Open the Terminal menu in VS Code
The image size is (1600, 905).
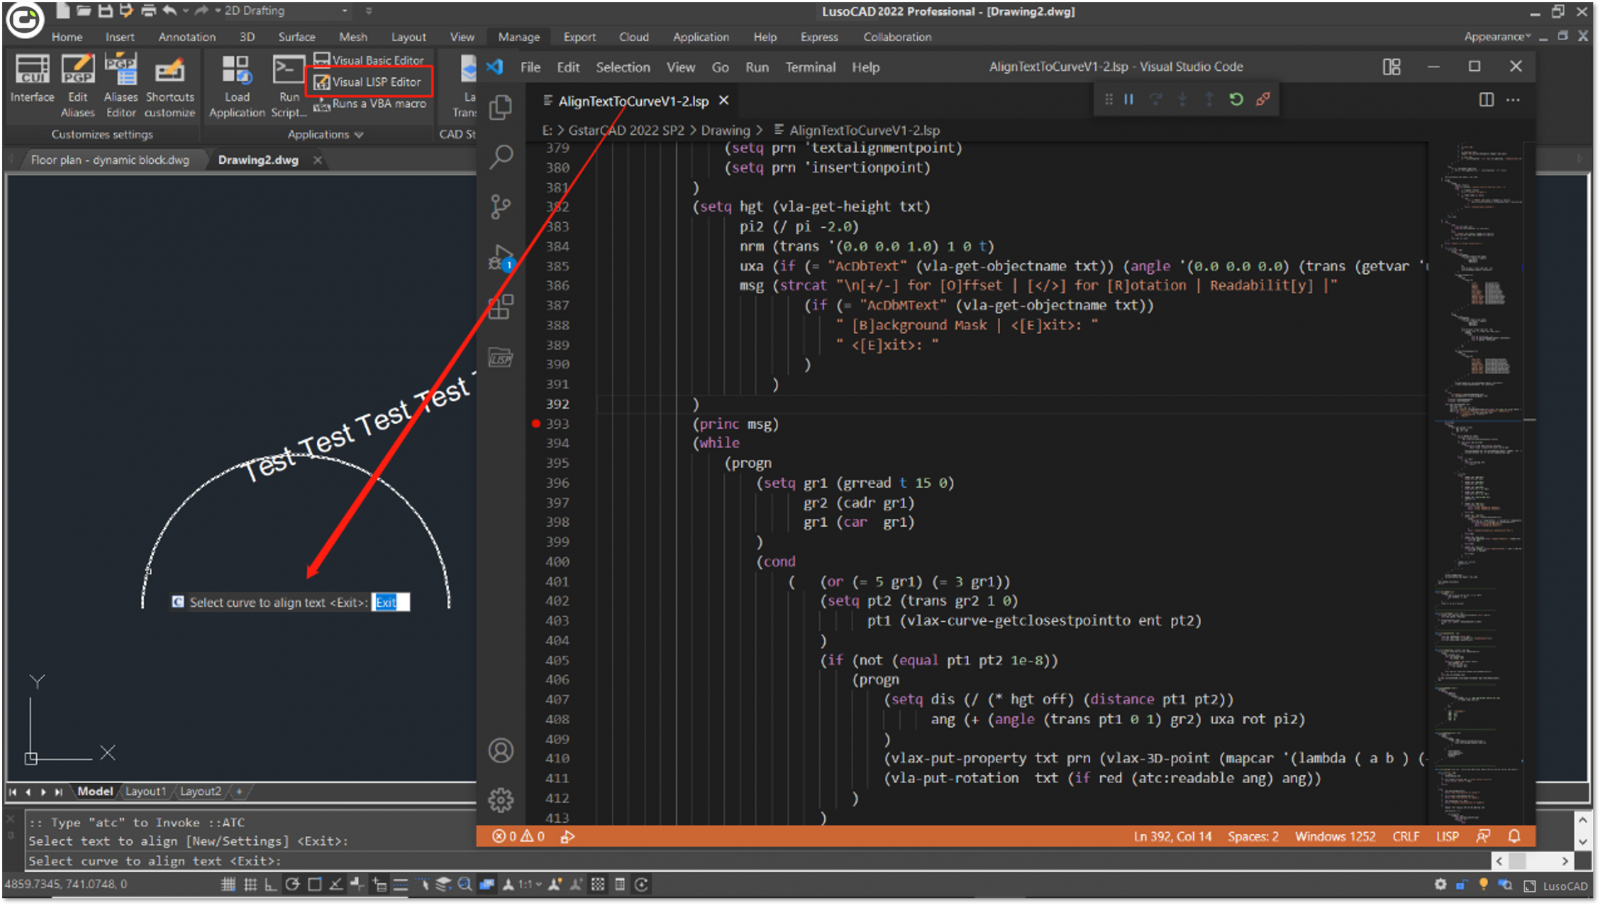[810, 67]
